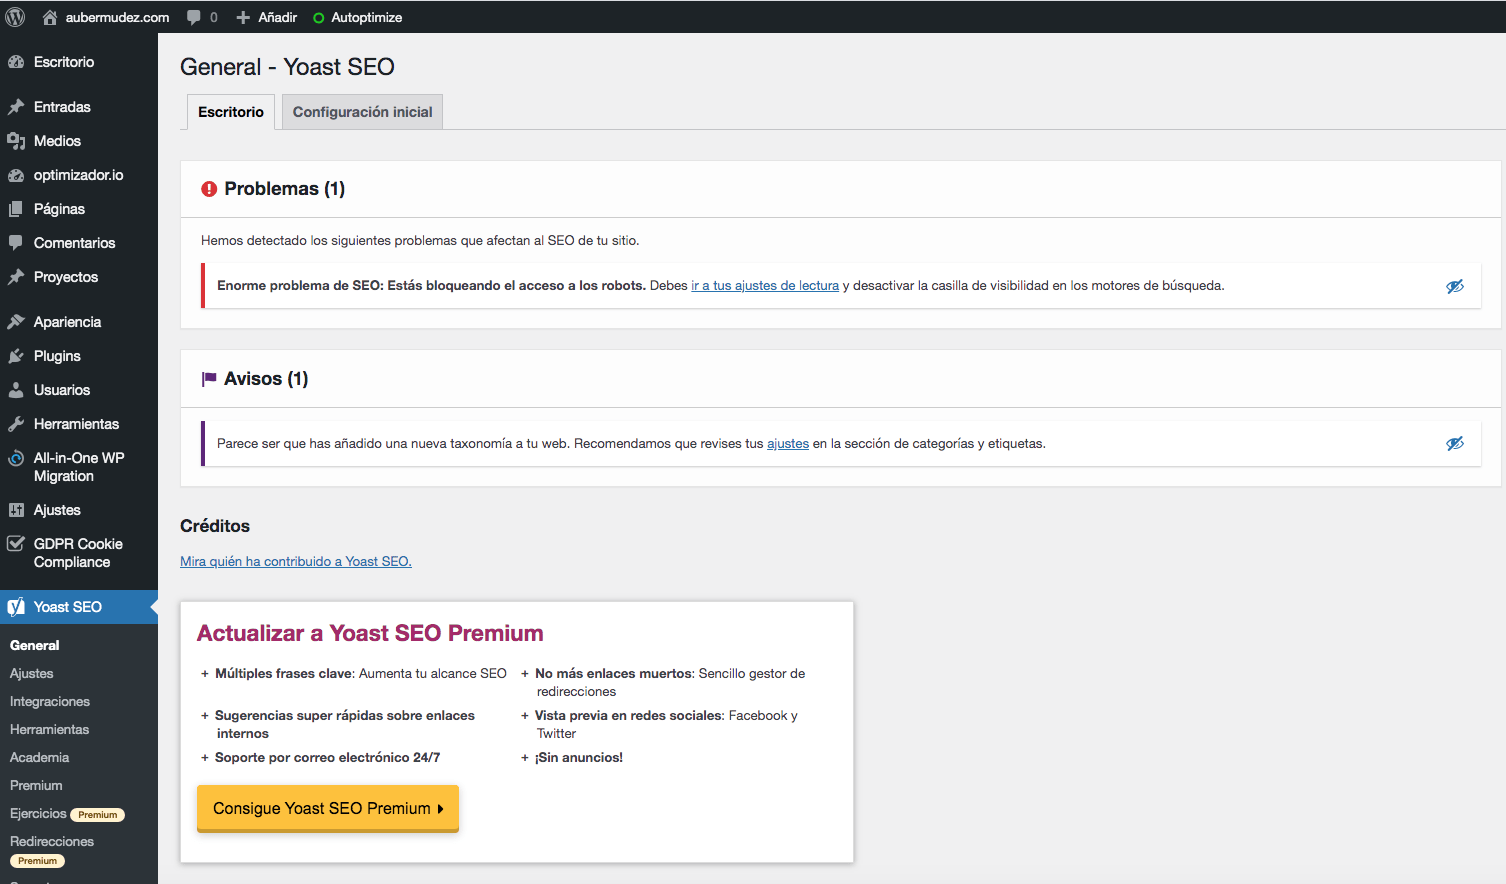
Task: Open Herramientas submenu under Yoast SEO
Action: tap(50, 730)
